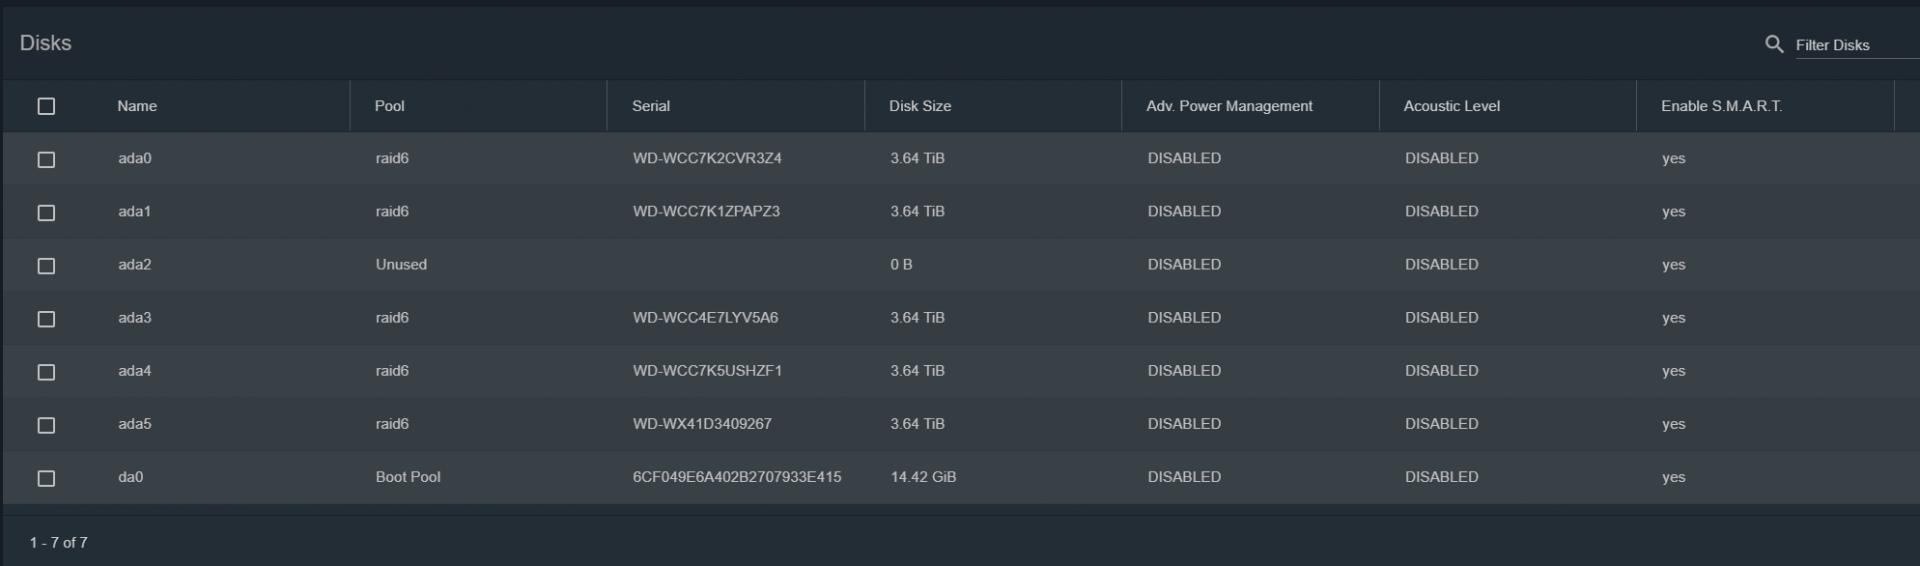
Task: Select the ada4 row checkbox
Action: [x=46, y=371]
